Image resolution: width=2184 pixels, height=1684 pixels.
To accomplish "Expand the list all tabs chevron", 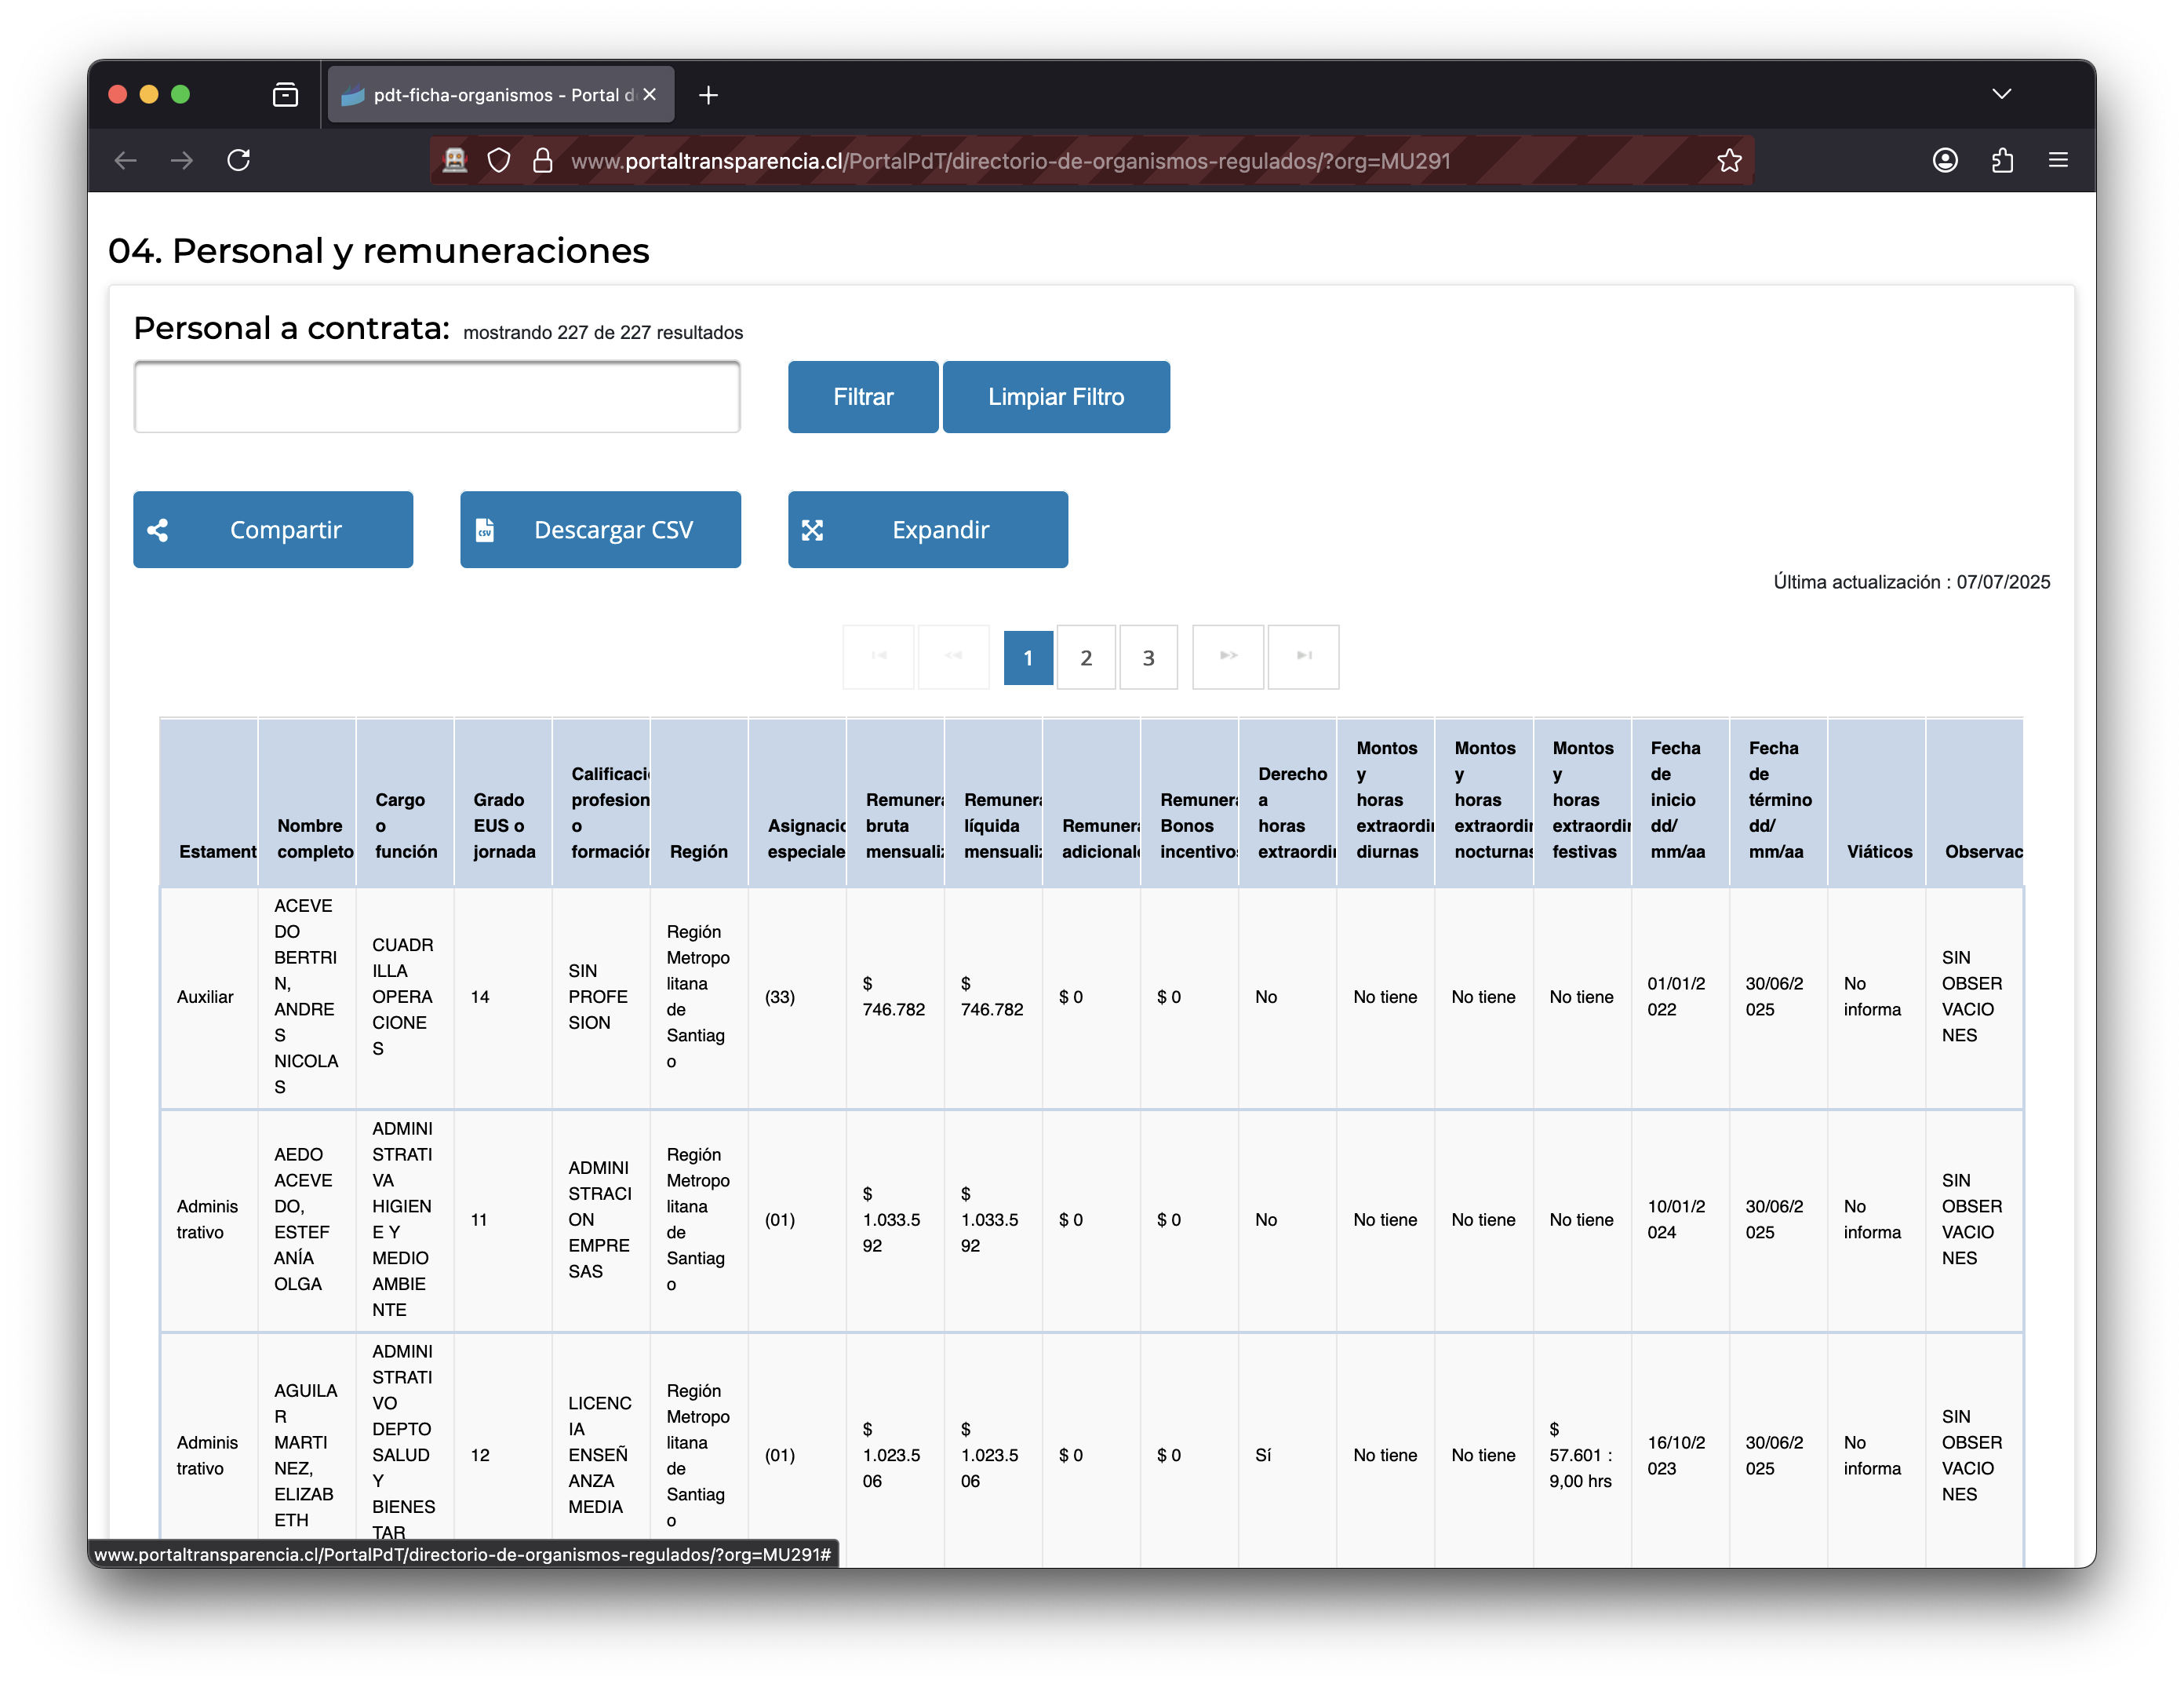I will pyautogui.click(x=2001, y=94).
